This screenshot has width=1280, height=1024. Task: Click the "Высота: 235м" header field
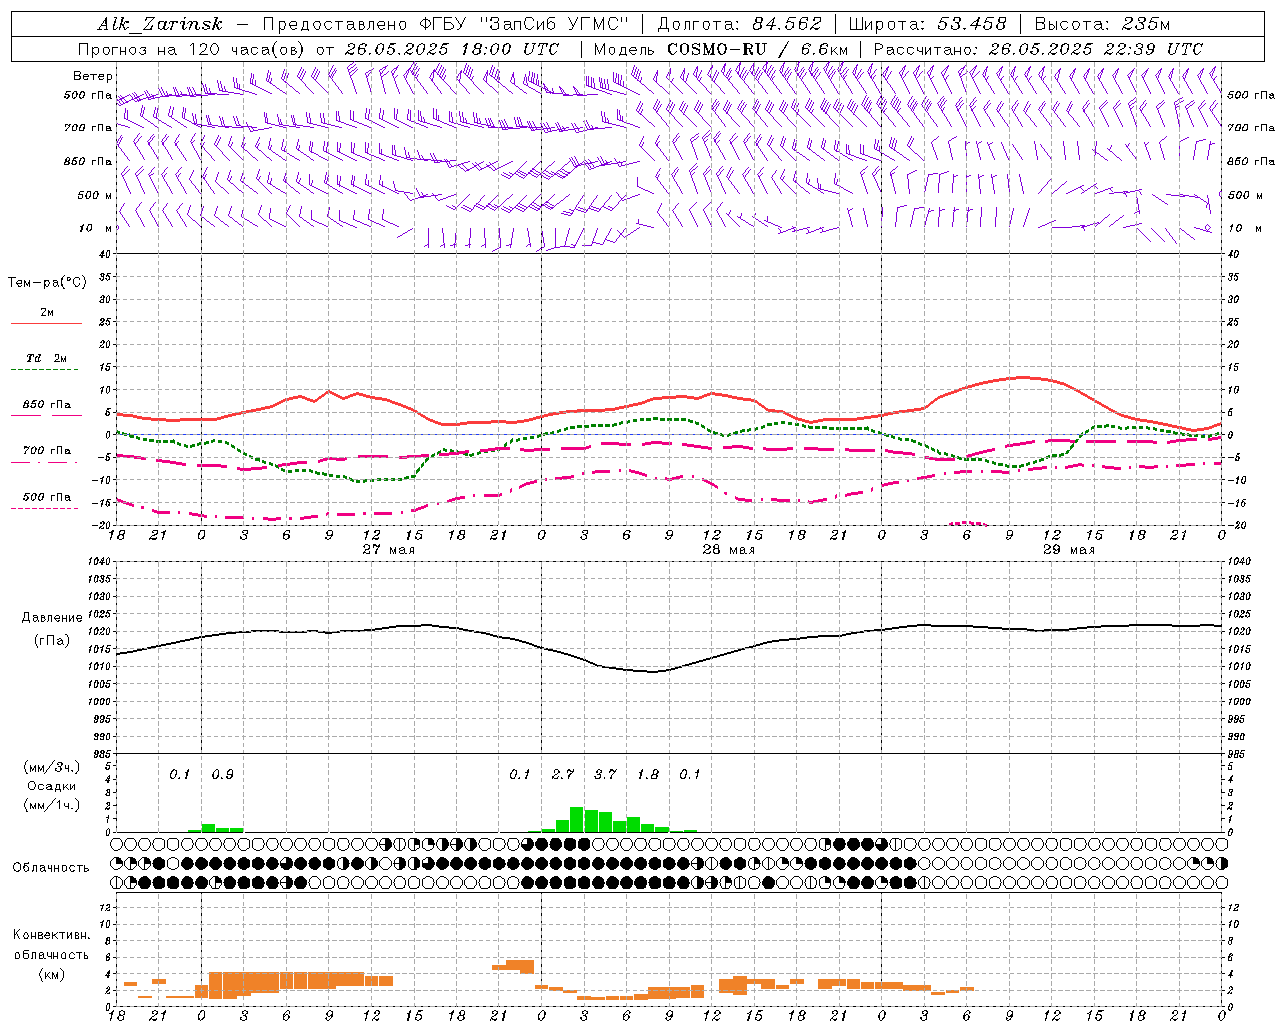point(1101,24)
